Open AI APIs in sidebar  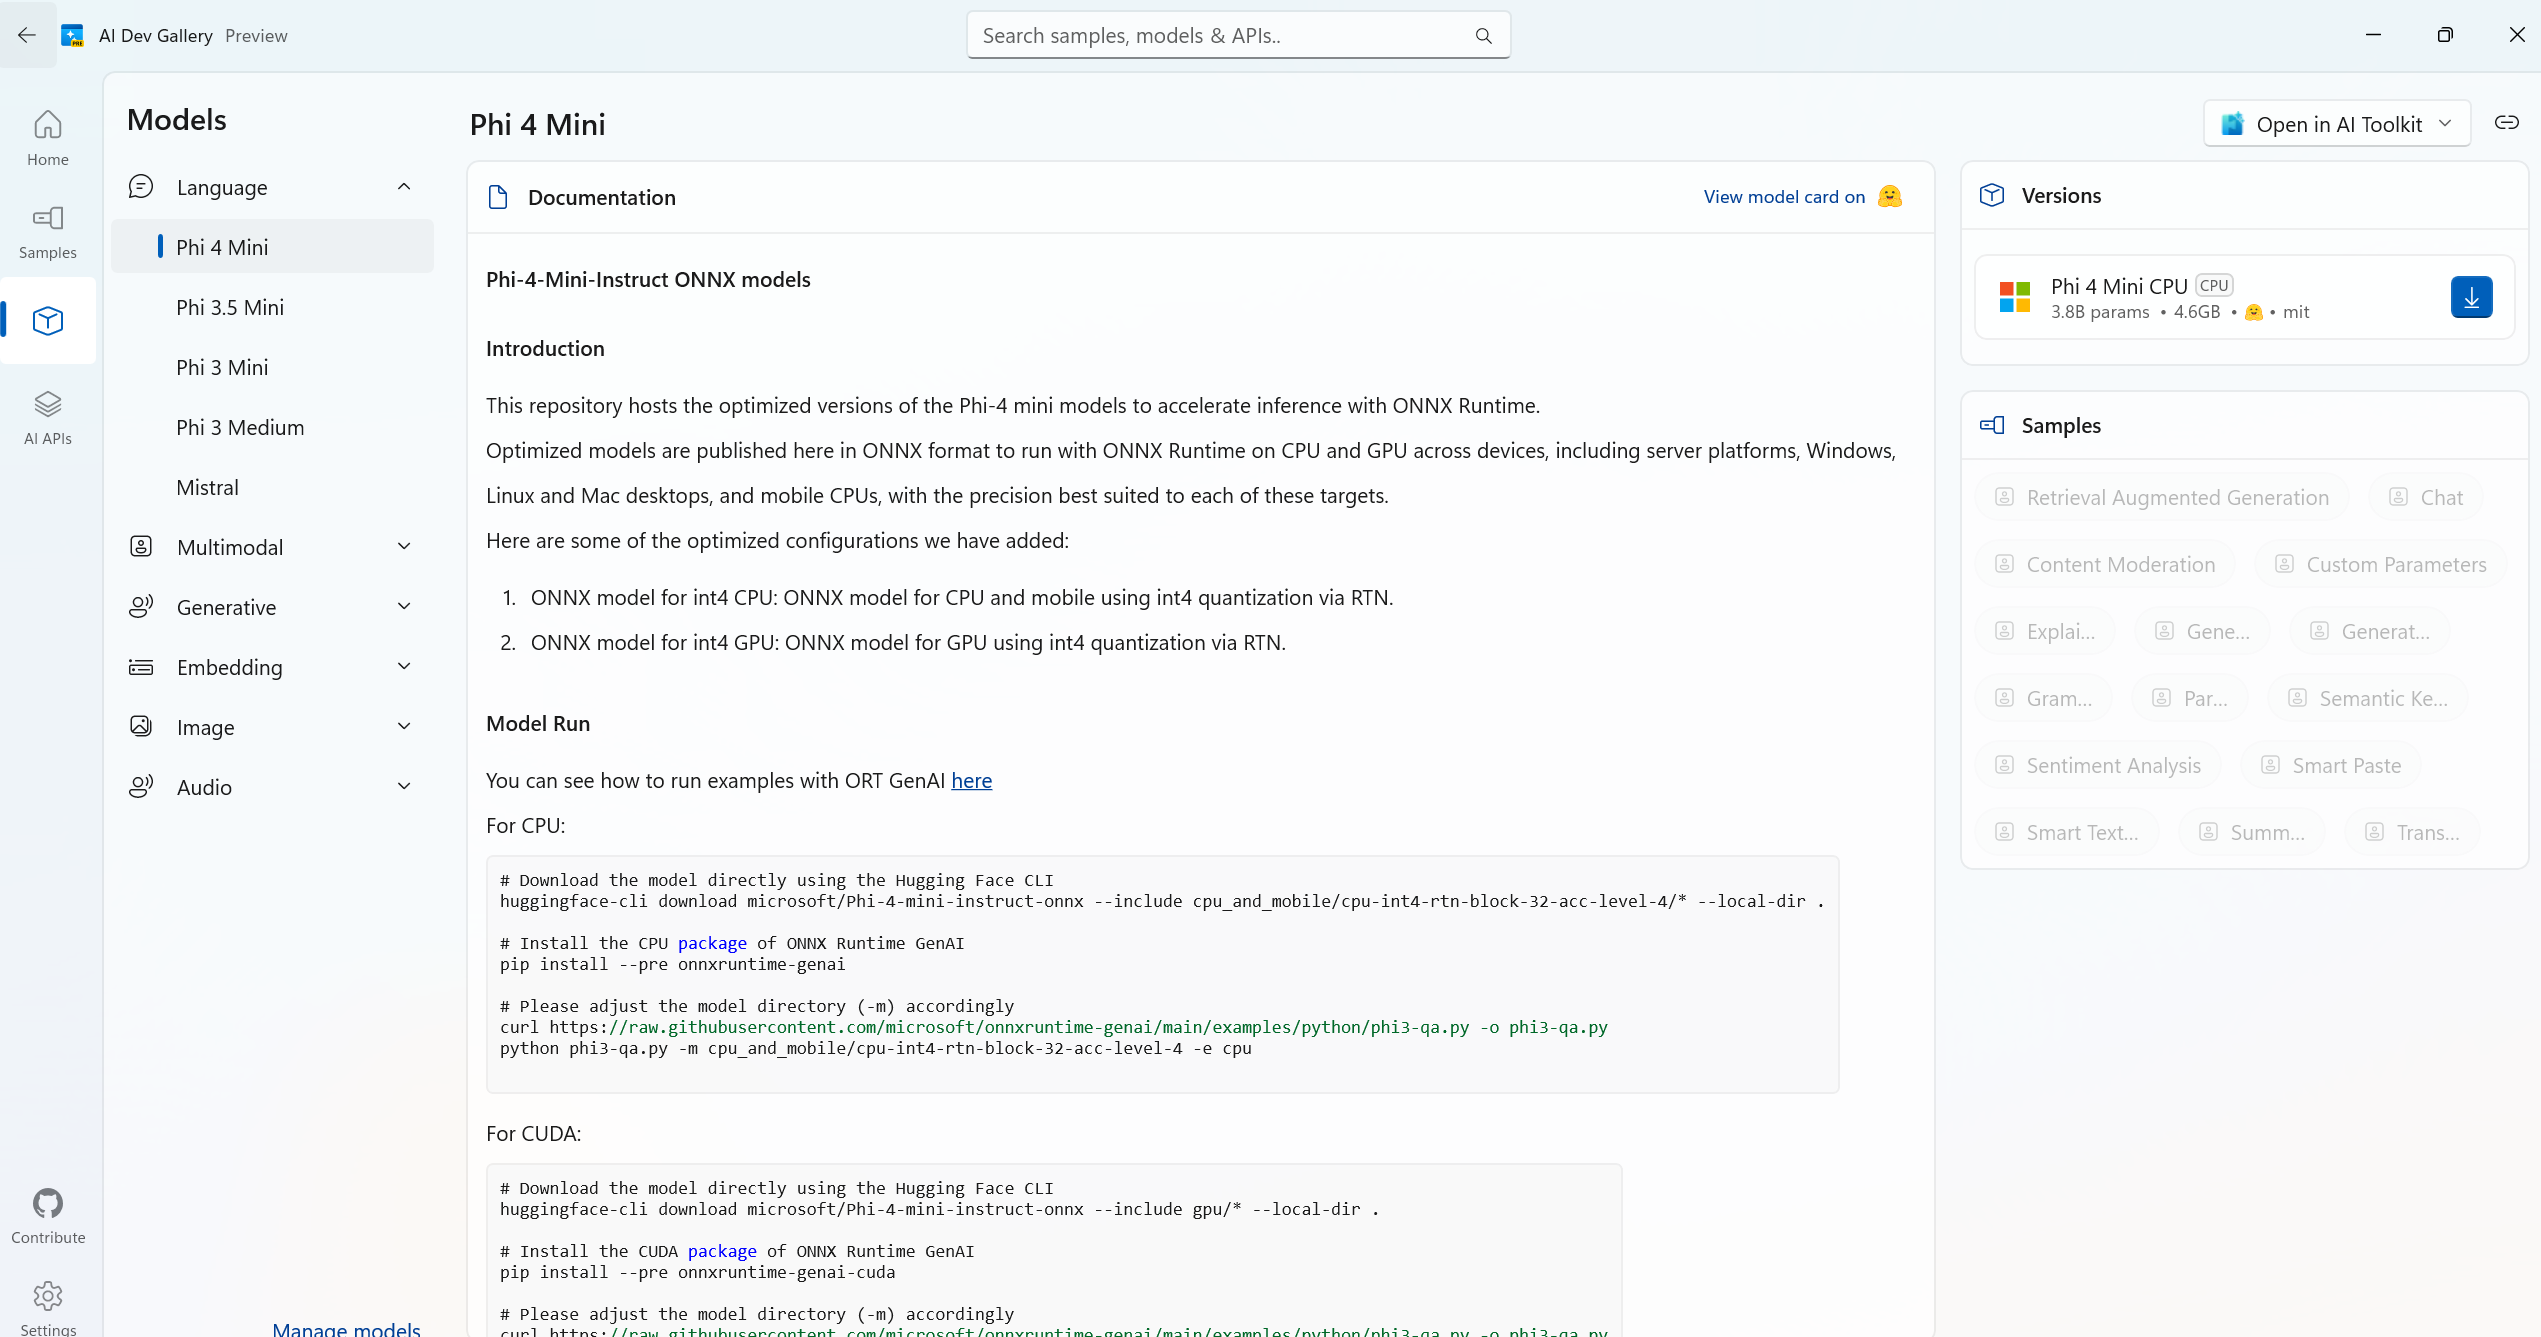pos(48,417)
